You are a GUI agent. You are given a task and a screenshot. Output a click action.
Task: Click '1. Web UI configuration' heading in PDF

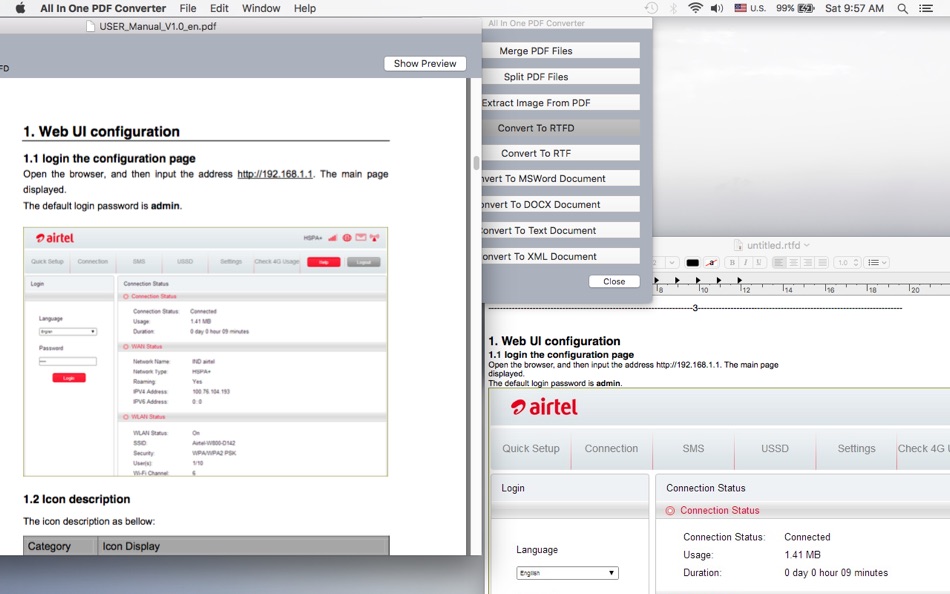[101, 132]
